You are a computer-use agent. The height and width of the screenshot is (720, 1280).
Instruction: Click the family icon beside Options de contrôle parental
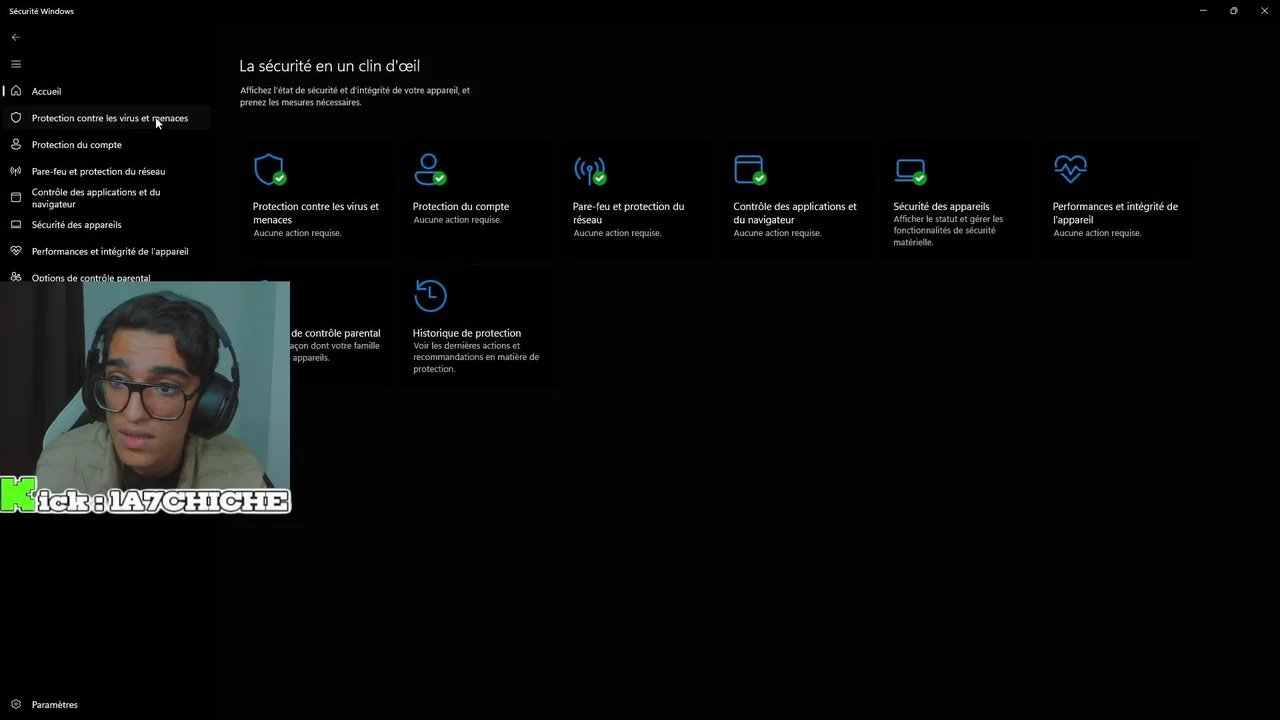click(16, 277)
